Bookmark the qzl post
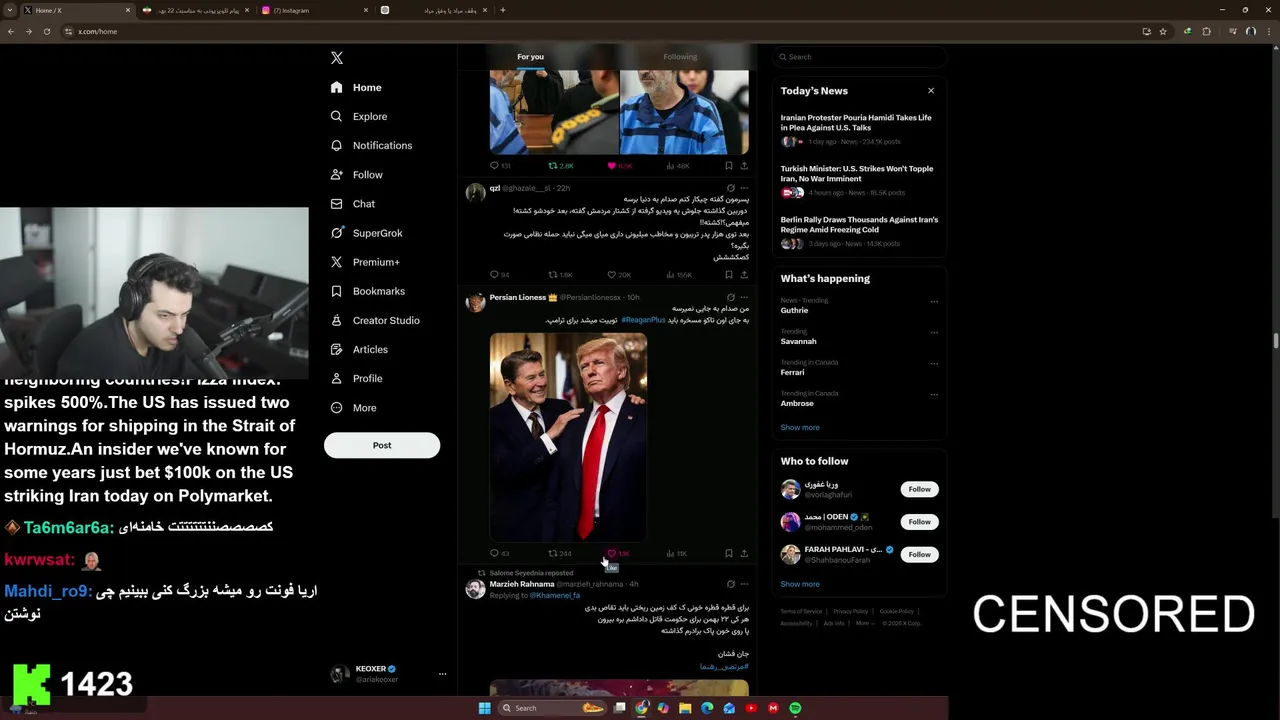This screenshot has width=1280, height=720. [x=728, y=275]
